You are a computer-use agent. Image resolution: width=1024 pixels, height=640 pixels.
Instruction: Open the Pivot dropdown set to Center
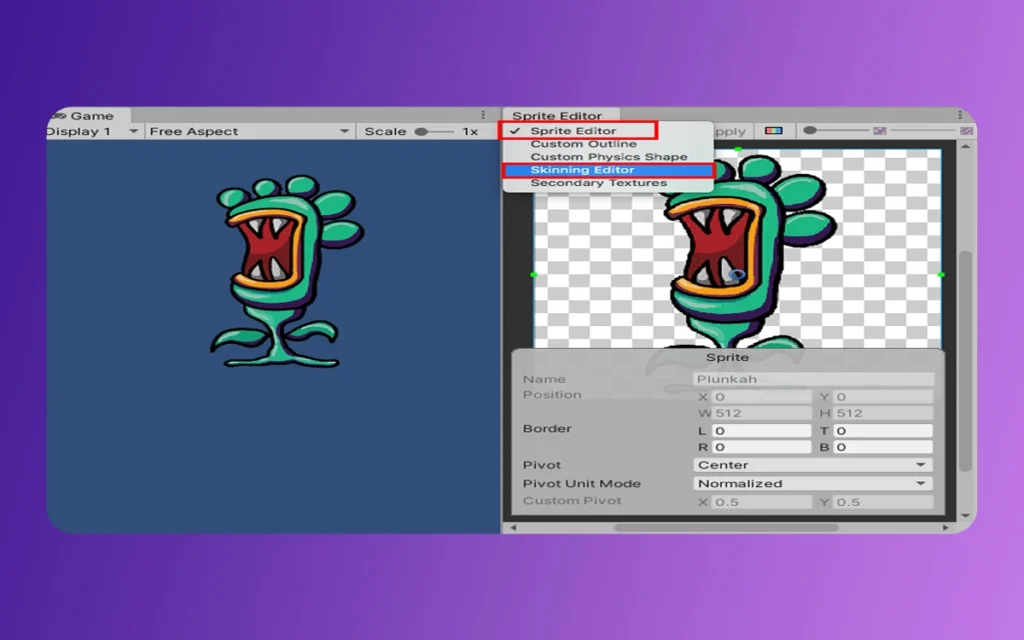pyautogui.click(x=812, y=464)
